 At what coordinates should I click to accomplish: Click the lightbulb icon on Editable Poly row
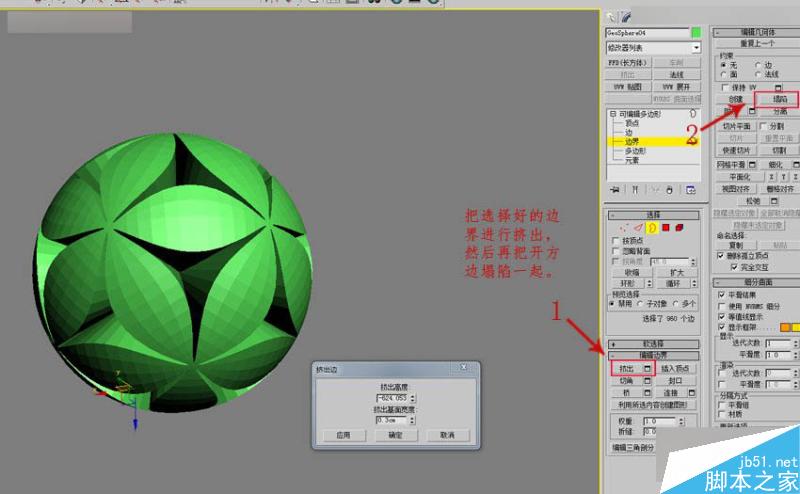(693, 113)
